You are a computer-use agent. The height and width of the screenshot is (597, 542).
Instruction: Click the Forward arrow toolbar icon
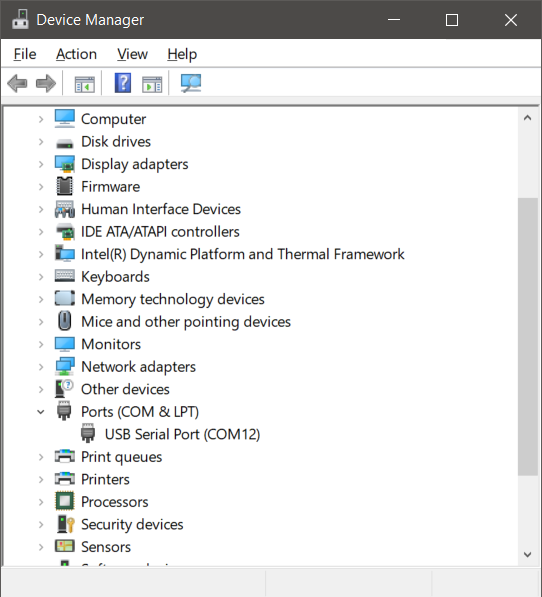pos(46,83)
